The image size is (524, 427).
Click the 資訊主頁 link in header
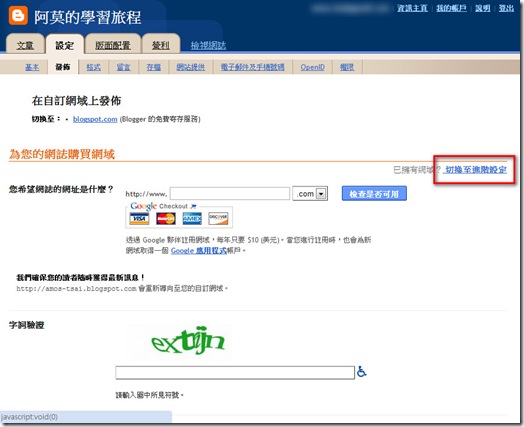(412, 8)
